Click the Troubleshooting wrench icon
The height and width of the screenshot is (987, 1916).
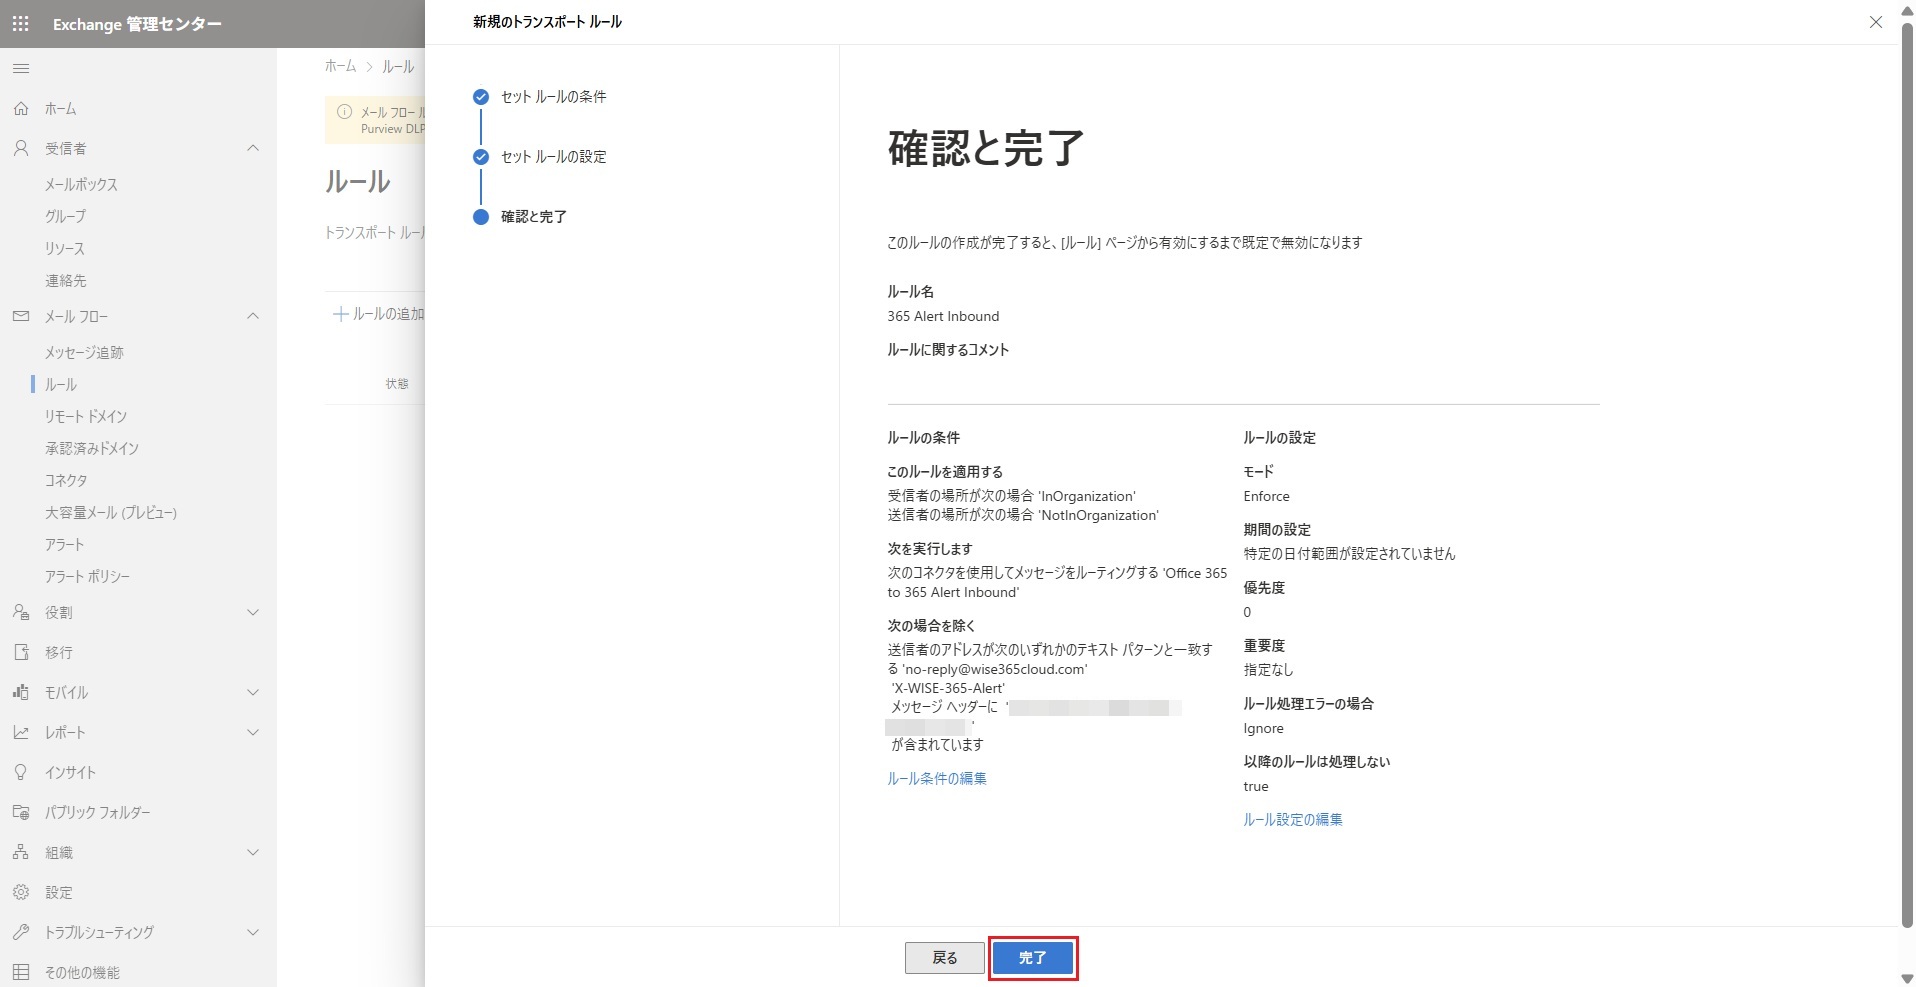[x=21, y=932]
